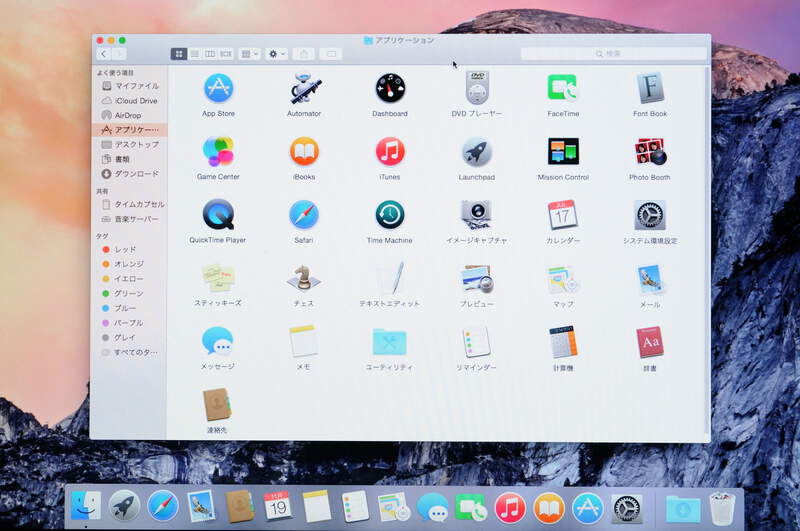Select the プレビュー app icon

point(477,279)
